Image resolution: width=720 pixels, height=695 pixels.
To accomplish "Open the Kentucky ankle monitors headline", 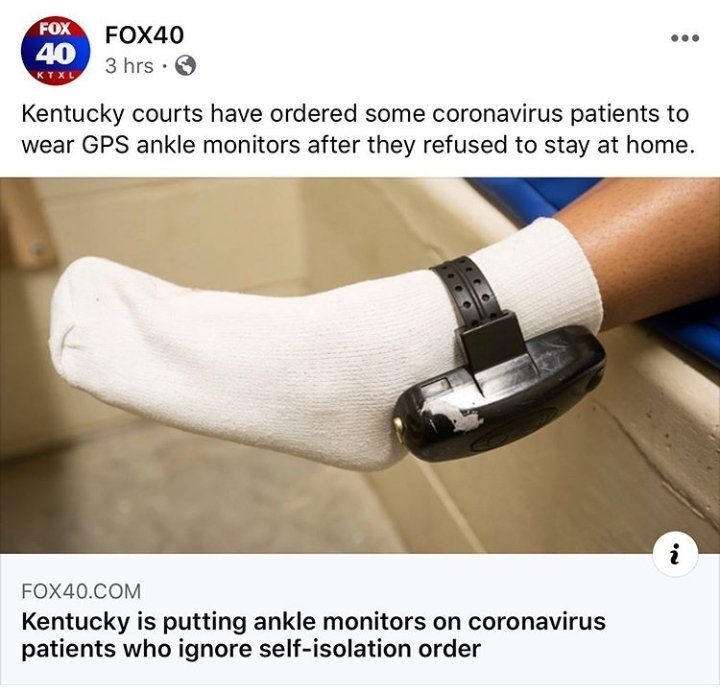I will coord(313,635).
